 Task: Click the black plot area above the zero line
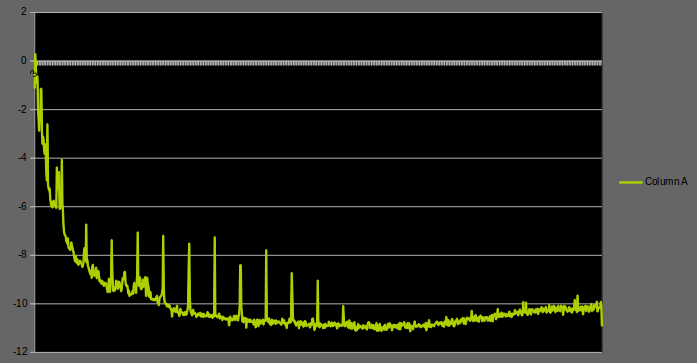pyautogui.click(x=318, y=36)
